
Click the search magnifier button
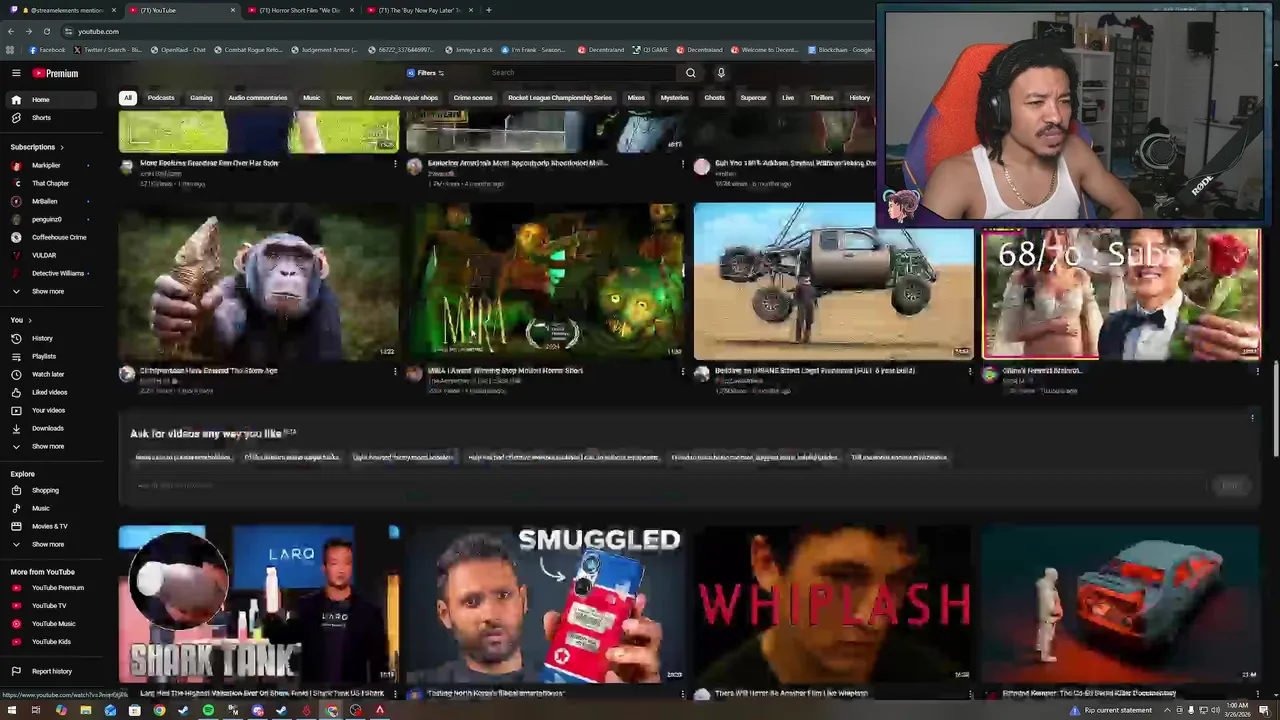[690, 73]
